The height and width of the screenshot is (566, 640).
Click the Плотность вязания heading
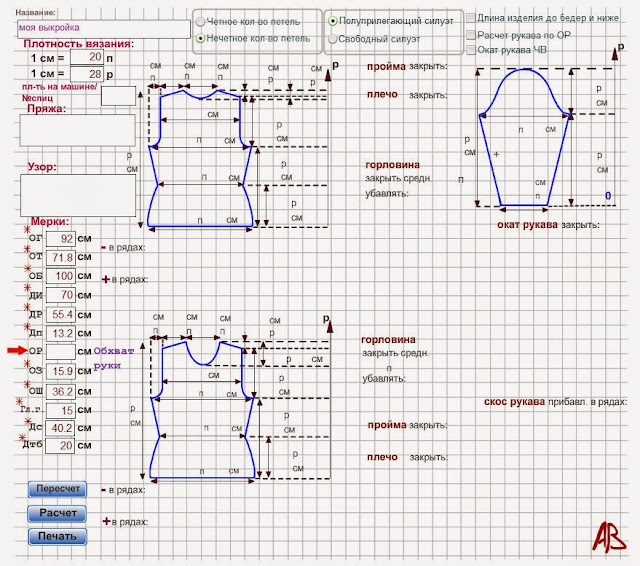click(x=78, y=44)
